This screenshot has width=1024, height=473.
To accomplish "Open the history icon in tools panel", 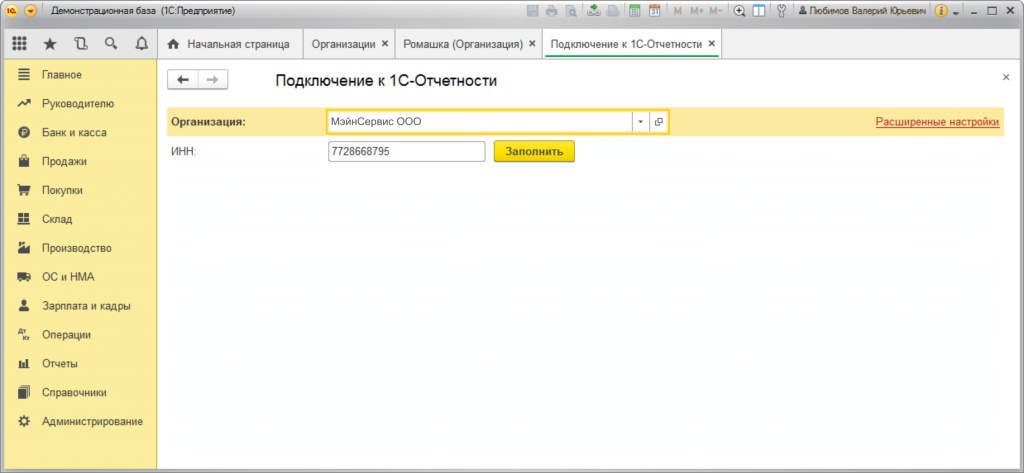I will (x=80, y=45).
